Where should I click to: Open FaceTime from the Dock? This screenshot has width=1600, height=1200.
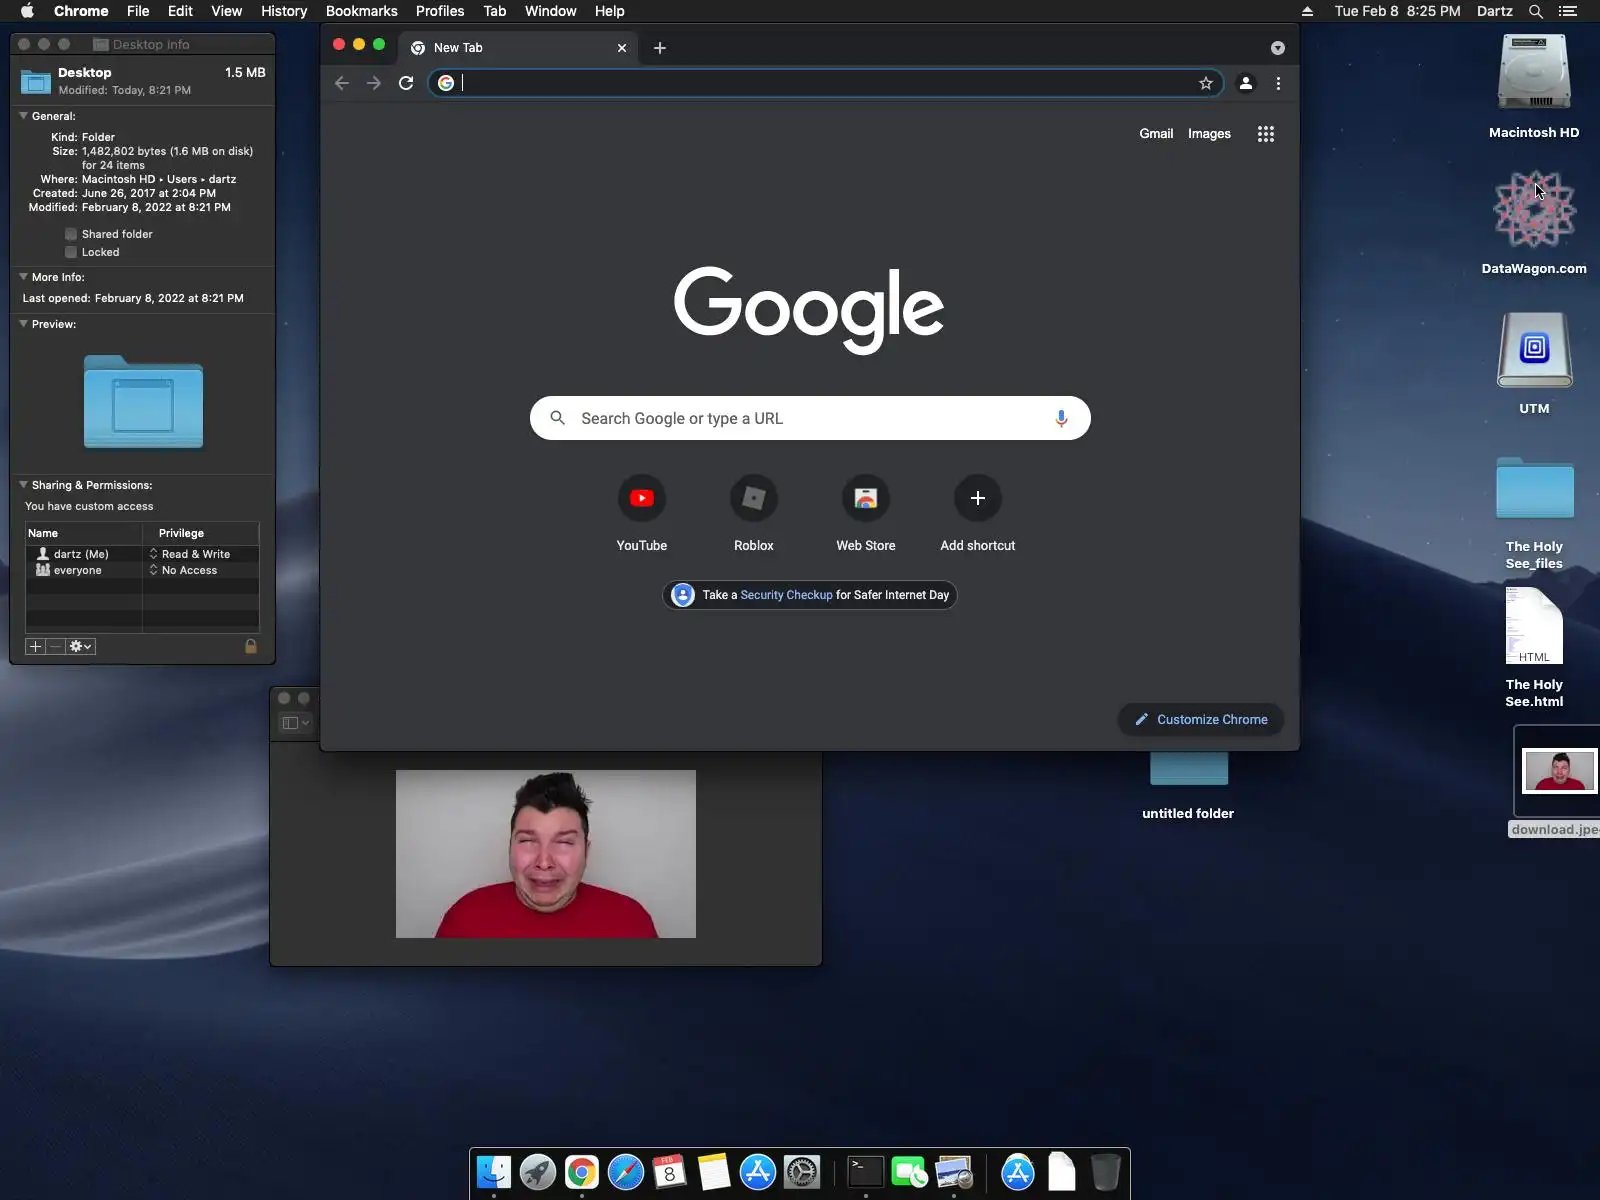tap(910, 1172)
